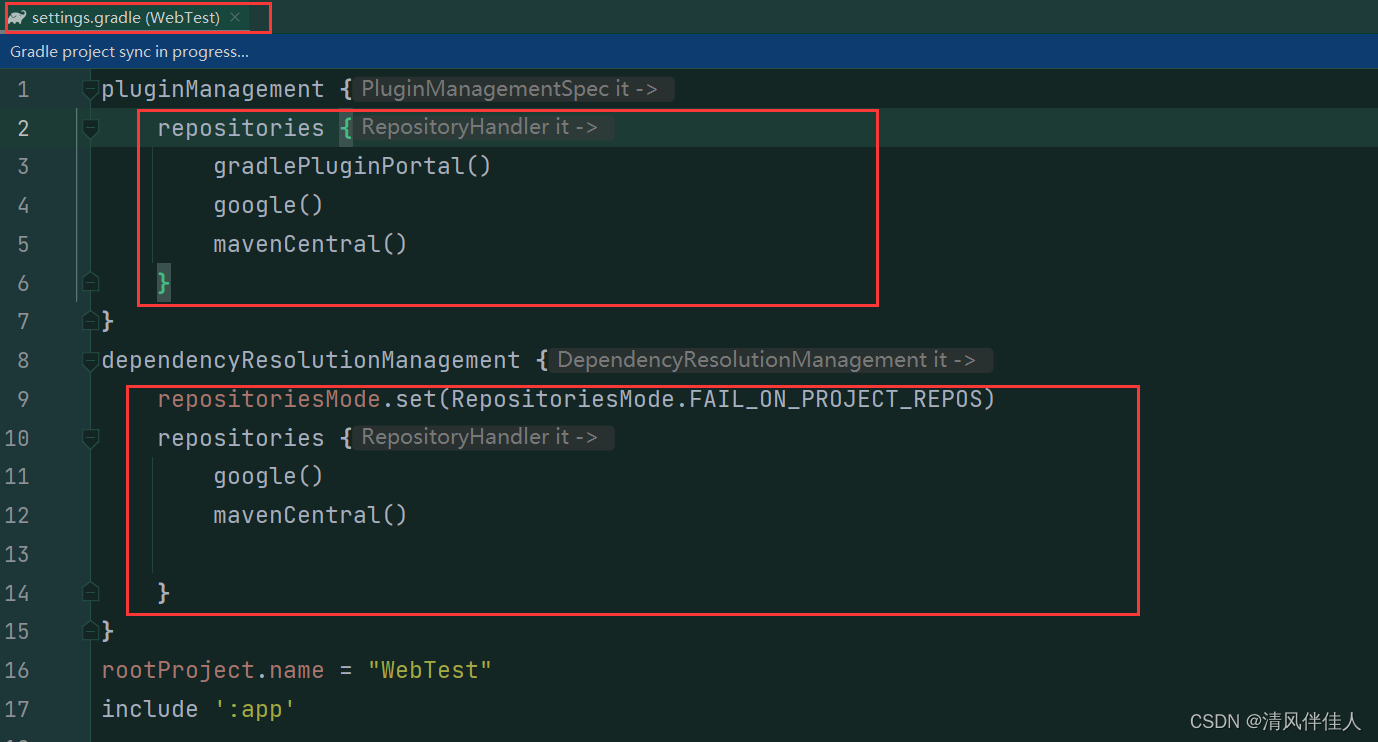Click the green closing brace on line 6
The image size is (1378, 742).
(x=164, y=283)
